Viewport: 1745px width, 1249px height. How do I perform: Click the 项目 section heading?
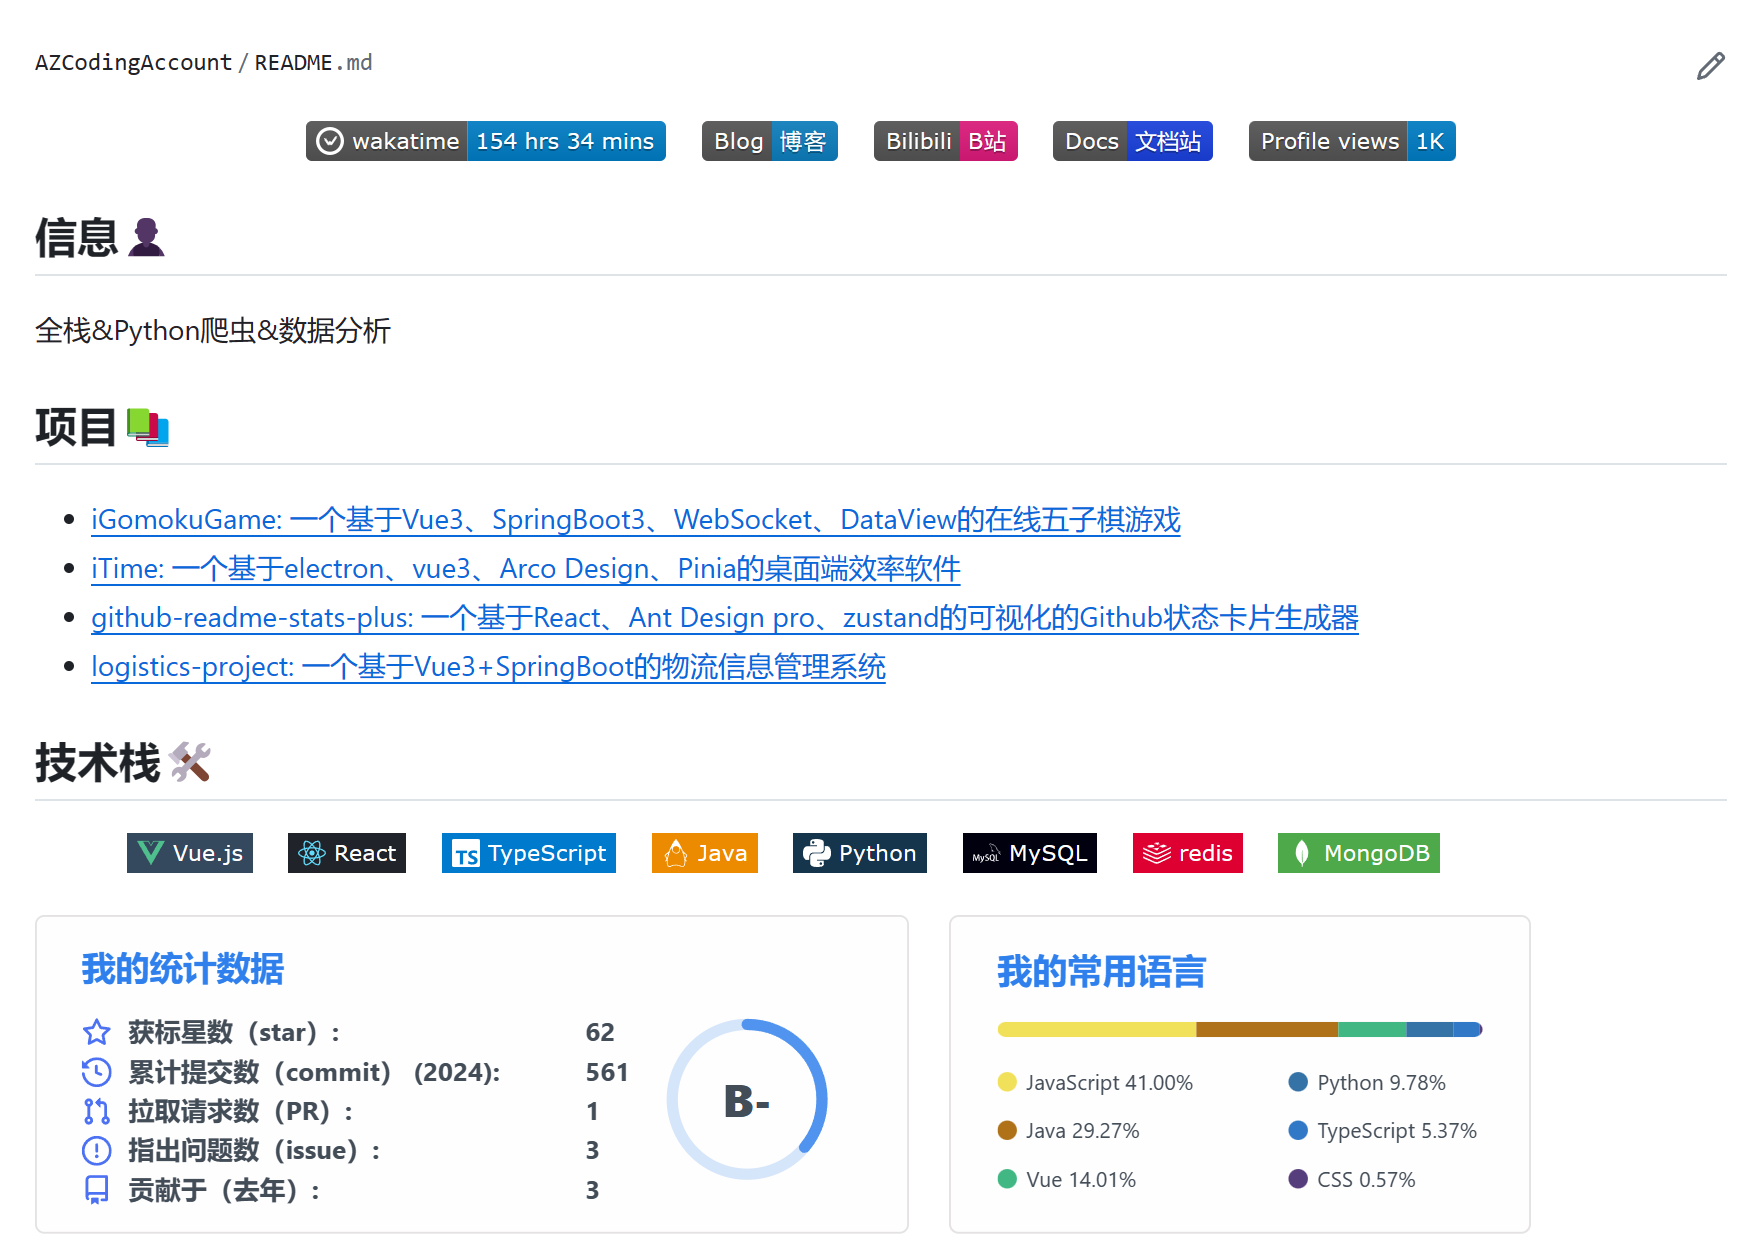[77, 427]
